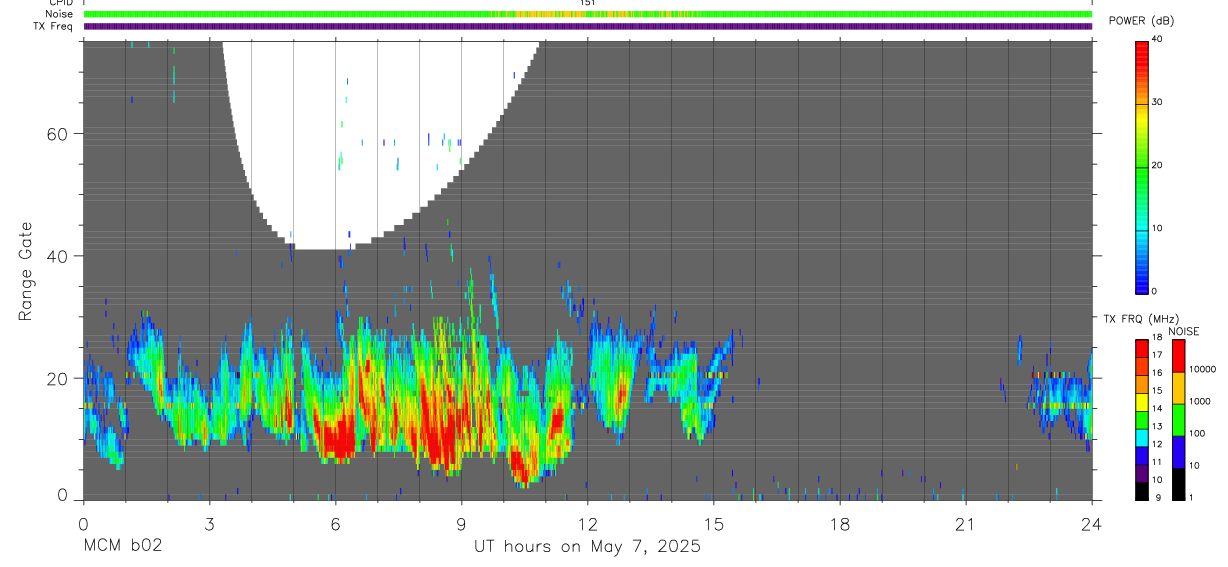
Task: Click the 24 tick label on time axis
Action: (x=1092, y=524)
